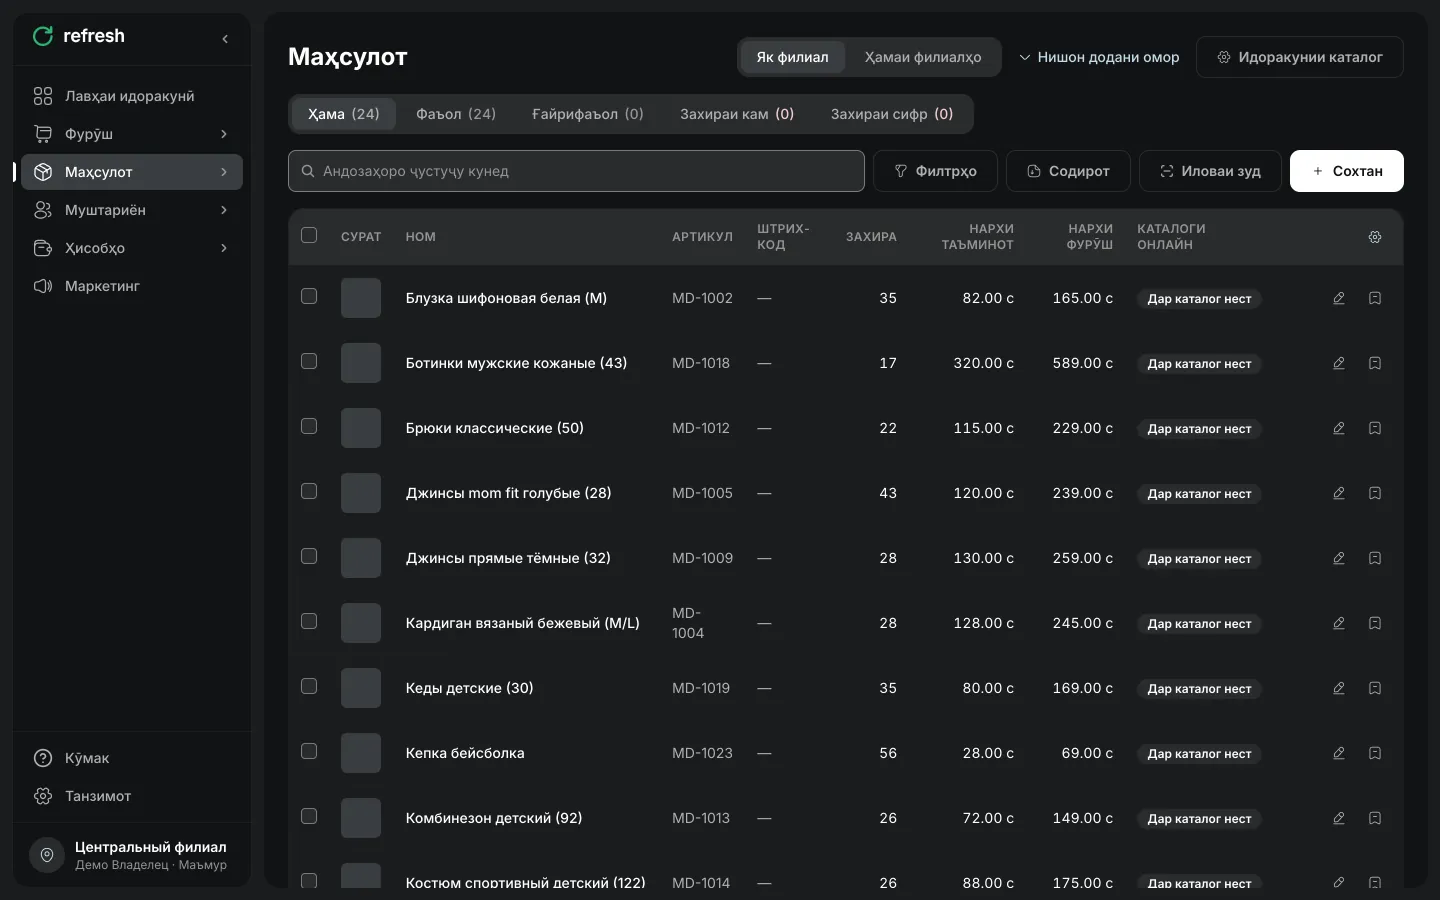Select the Джинсы mom fit голубые checkbox
Viewport: 1440px width, 900px height.
(309, 491)
